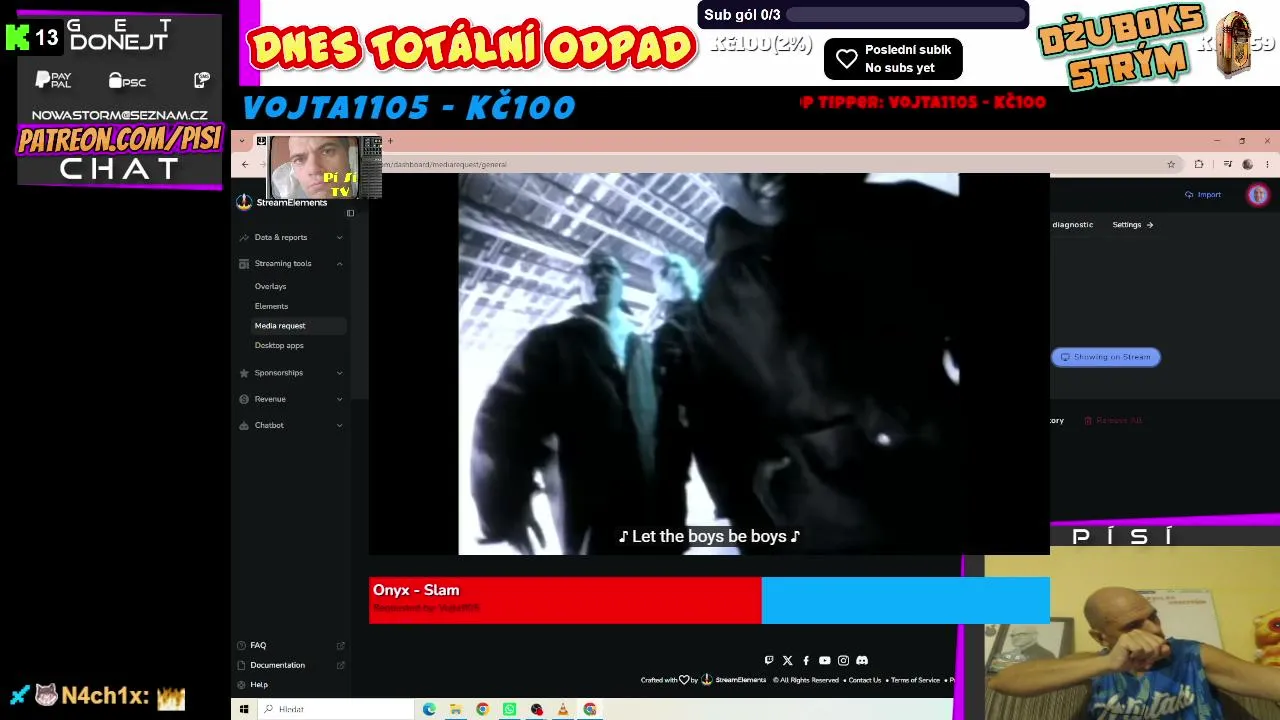The image size is (1280, 720).
Task: Open the Settings tab
Action: (1132, 225)
